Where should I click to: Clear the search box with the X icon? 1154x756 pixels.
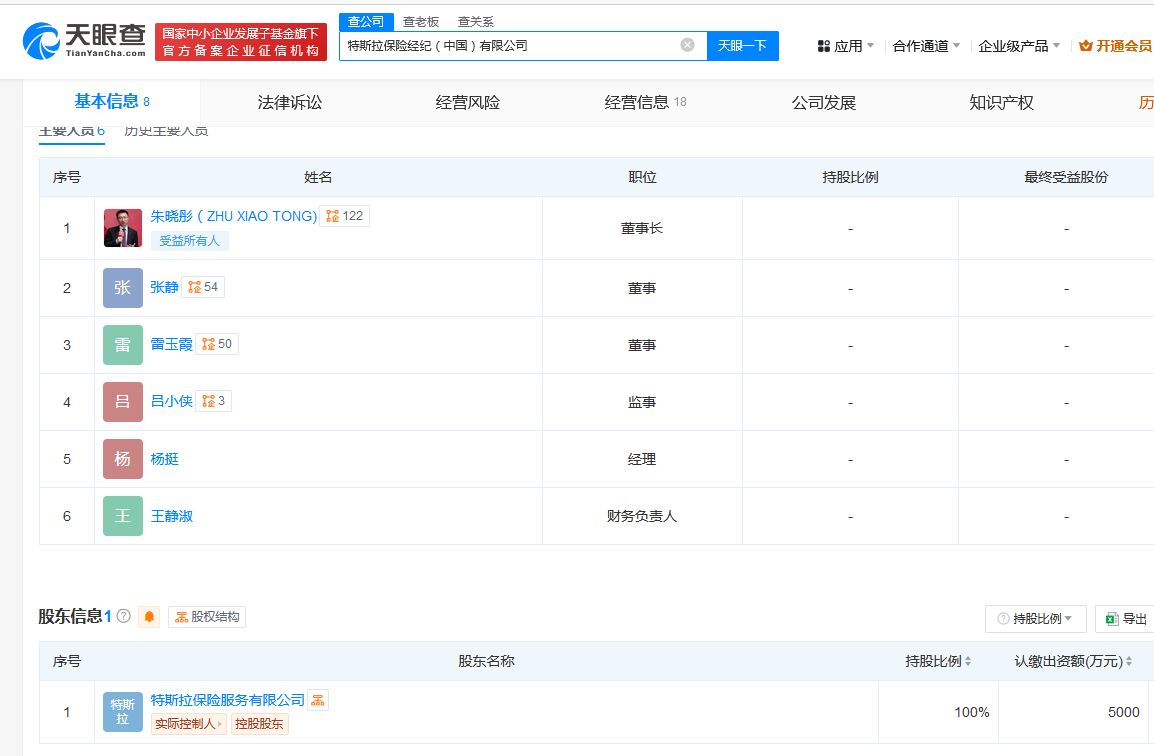point(687,45)
